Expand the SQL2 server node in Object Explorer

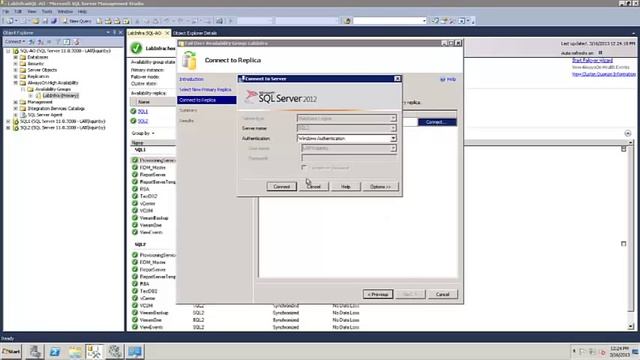point(8,128)
